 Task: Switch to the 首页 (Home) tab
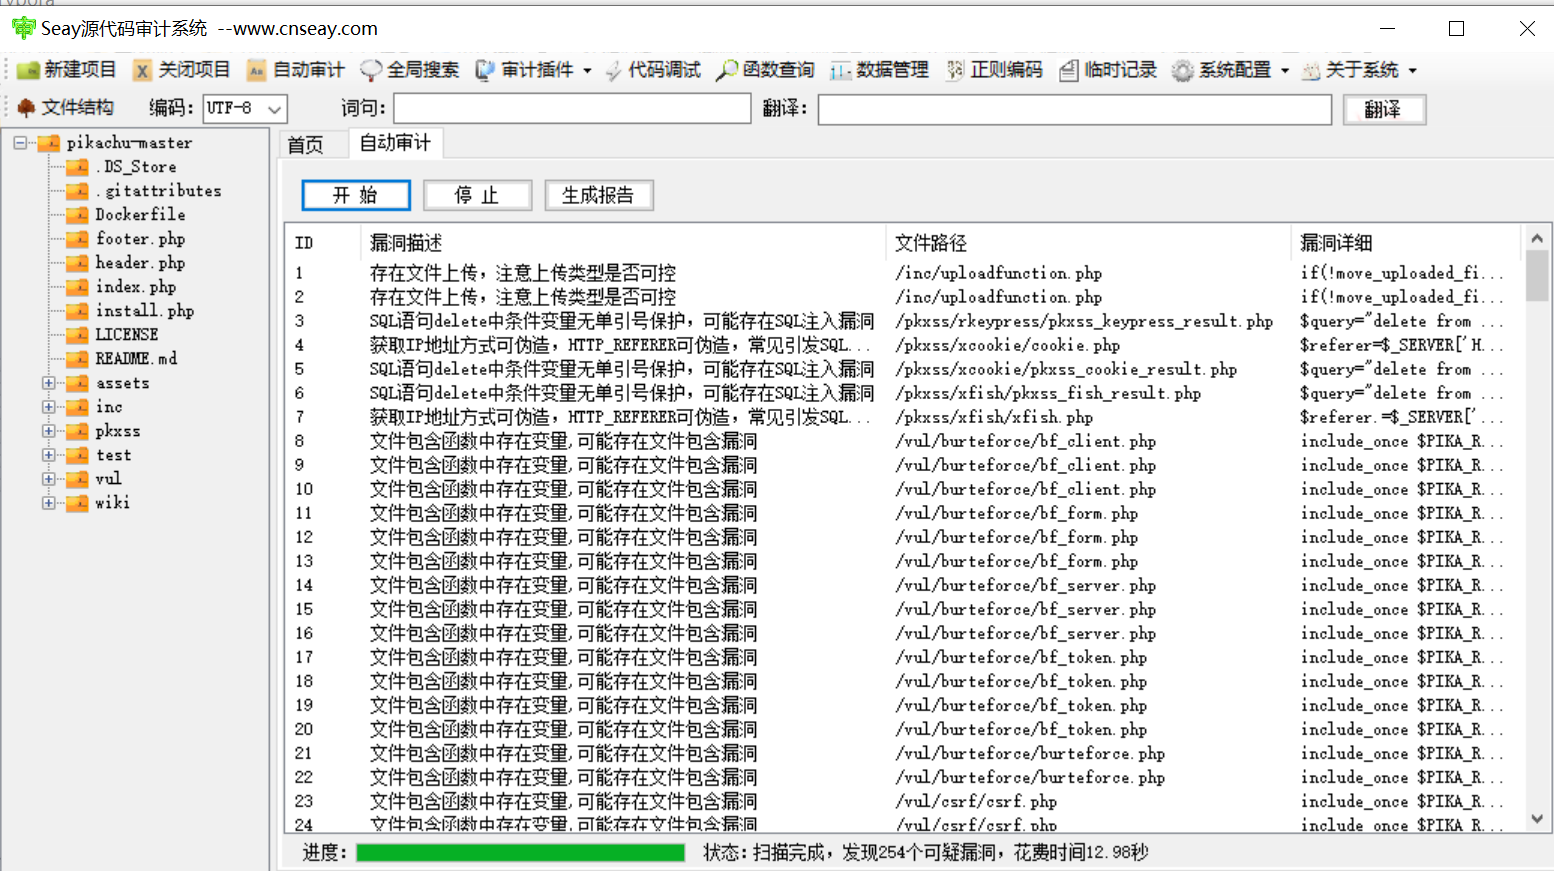[306, 145]
